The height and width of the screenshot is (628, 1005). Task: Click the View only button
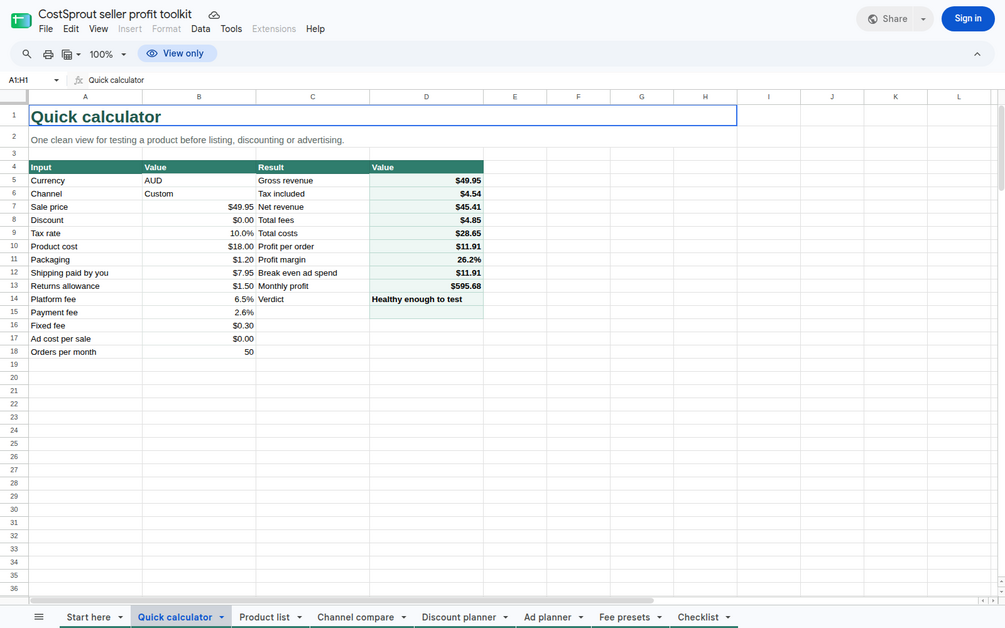[177, 54]
